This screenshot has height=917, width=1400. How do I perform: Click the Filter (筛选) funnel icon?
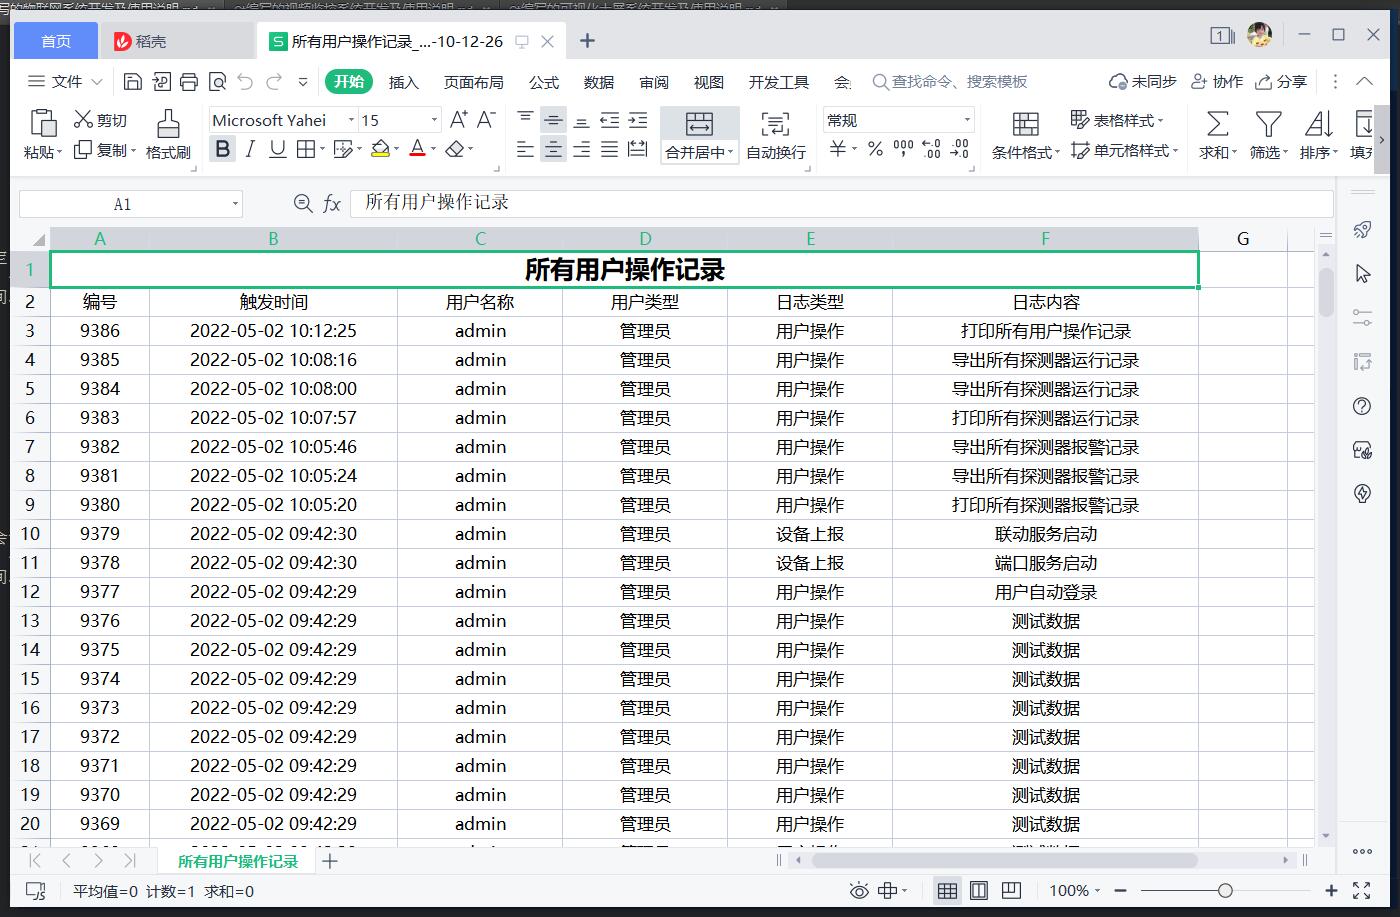[x=1268, y=124]
